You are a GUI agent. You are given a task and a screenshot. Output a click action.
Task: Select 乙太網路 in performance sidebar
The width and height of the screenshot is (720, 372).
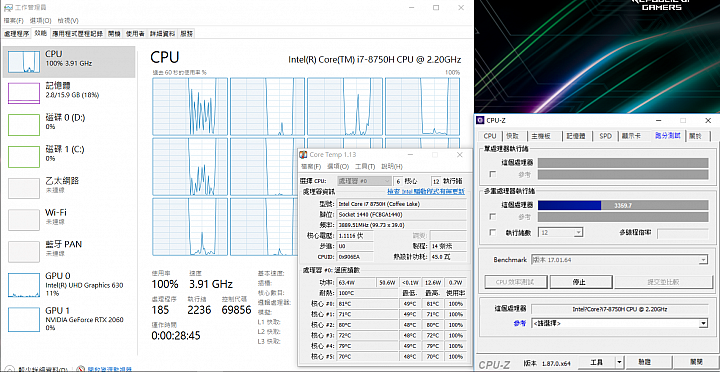pos(69,188)
